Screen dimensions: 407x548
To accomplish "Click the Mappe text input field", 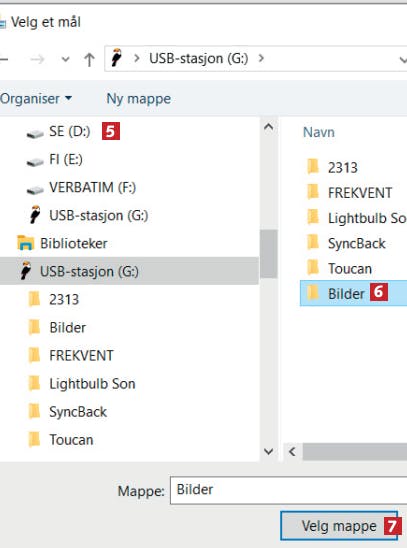I will tap(289, 490).
